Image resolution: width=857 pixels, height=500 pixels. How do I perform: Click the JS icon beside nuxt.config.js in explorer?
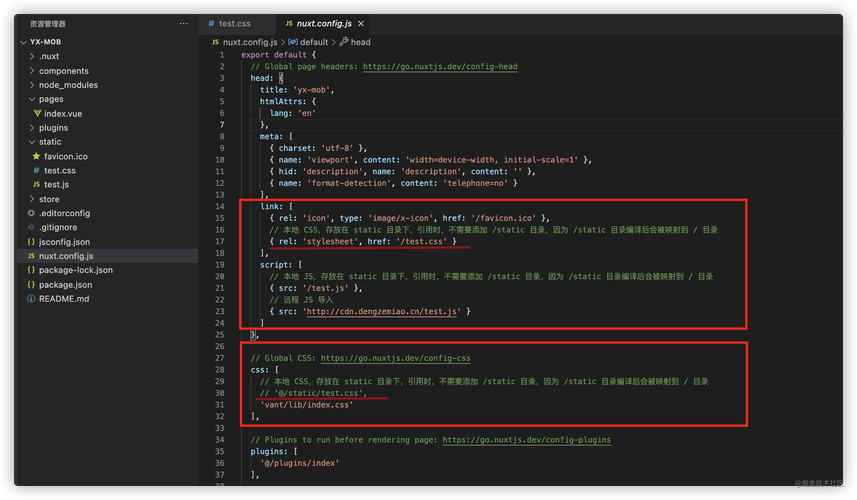pyautogui.click(x=31, y=255)
